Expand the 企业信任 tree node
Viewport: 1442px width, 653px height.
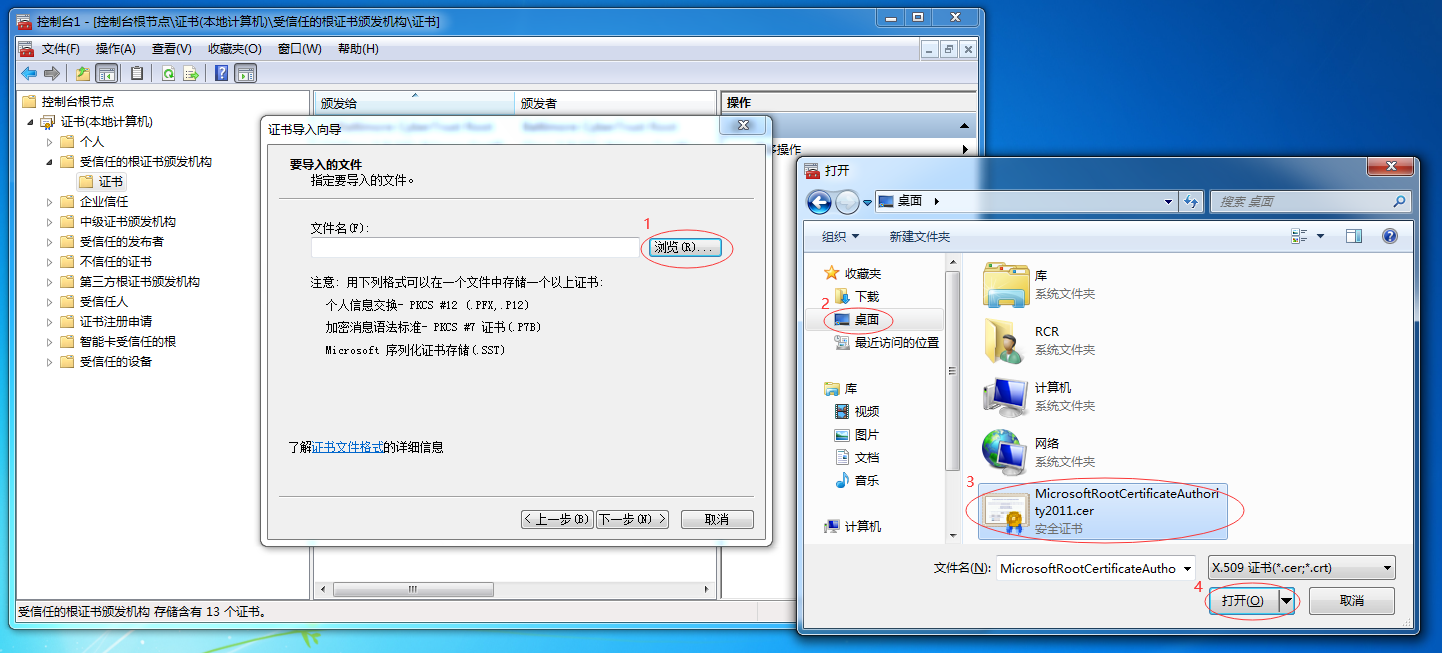[49, 202]
